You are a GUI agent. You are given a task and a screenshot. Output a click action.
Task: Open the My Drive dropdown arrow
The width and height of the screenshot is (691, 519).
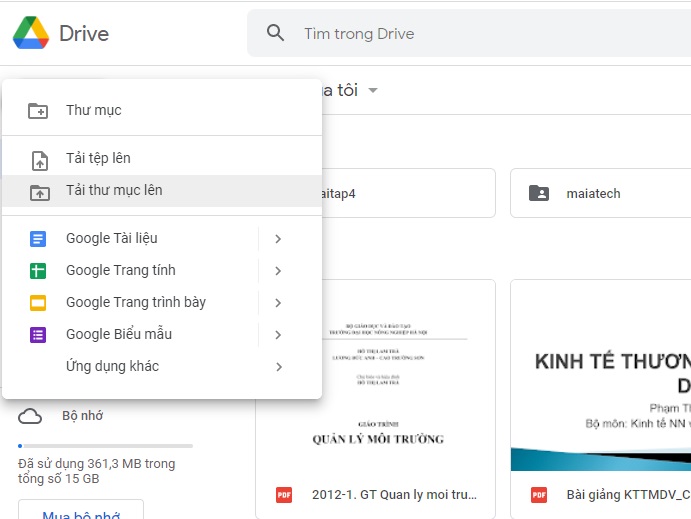pyautogui.click(x=373, y=90)
